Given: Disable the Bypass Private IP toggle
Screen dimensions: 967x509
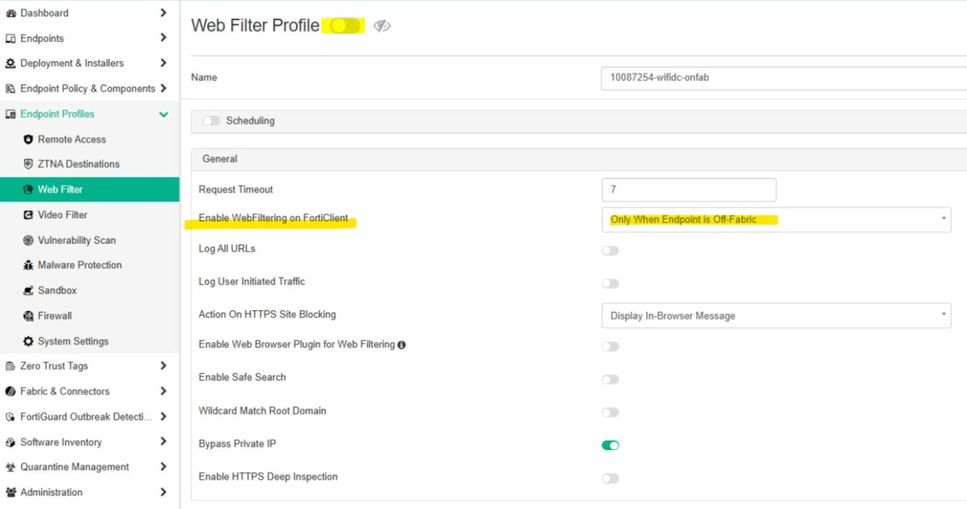Looking at the screenshot, I should [x=610, y=445].
